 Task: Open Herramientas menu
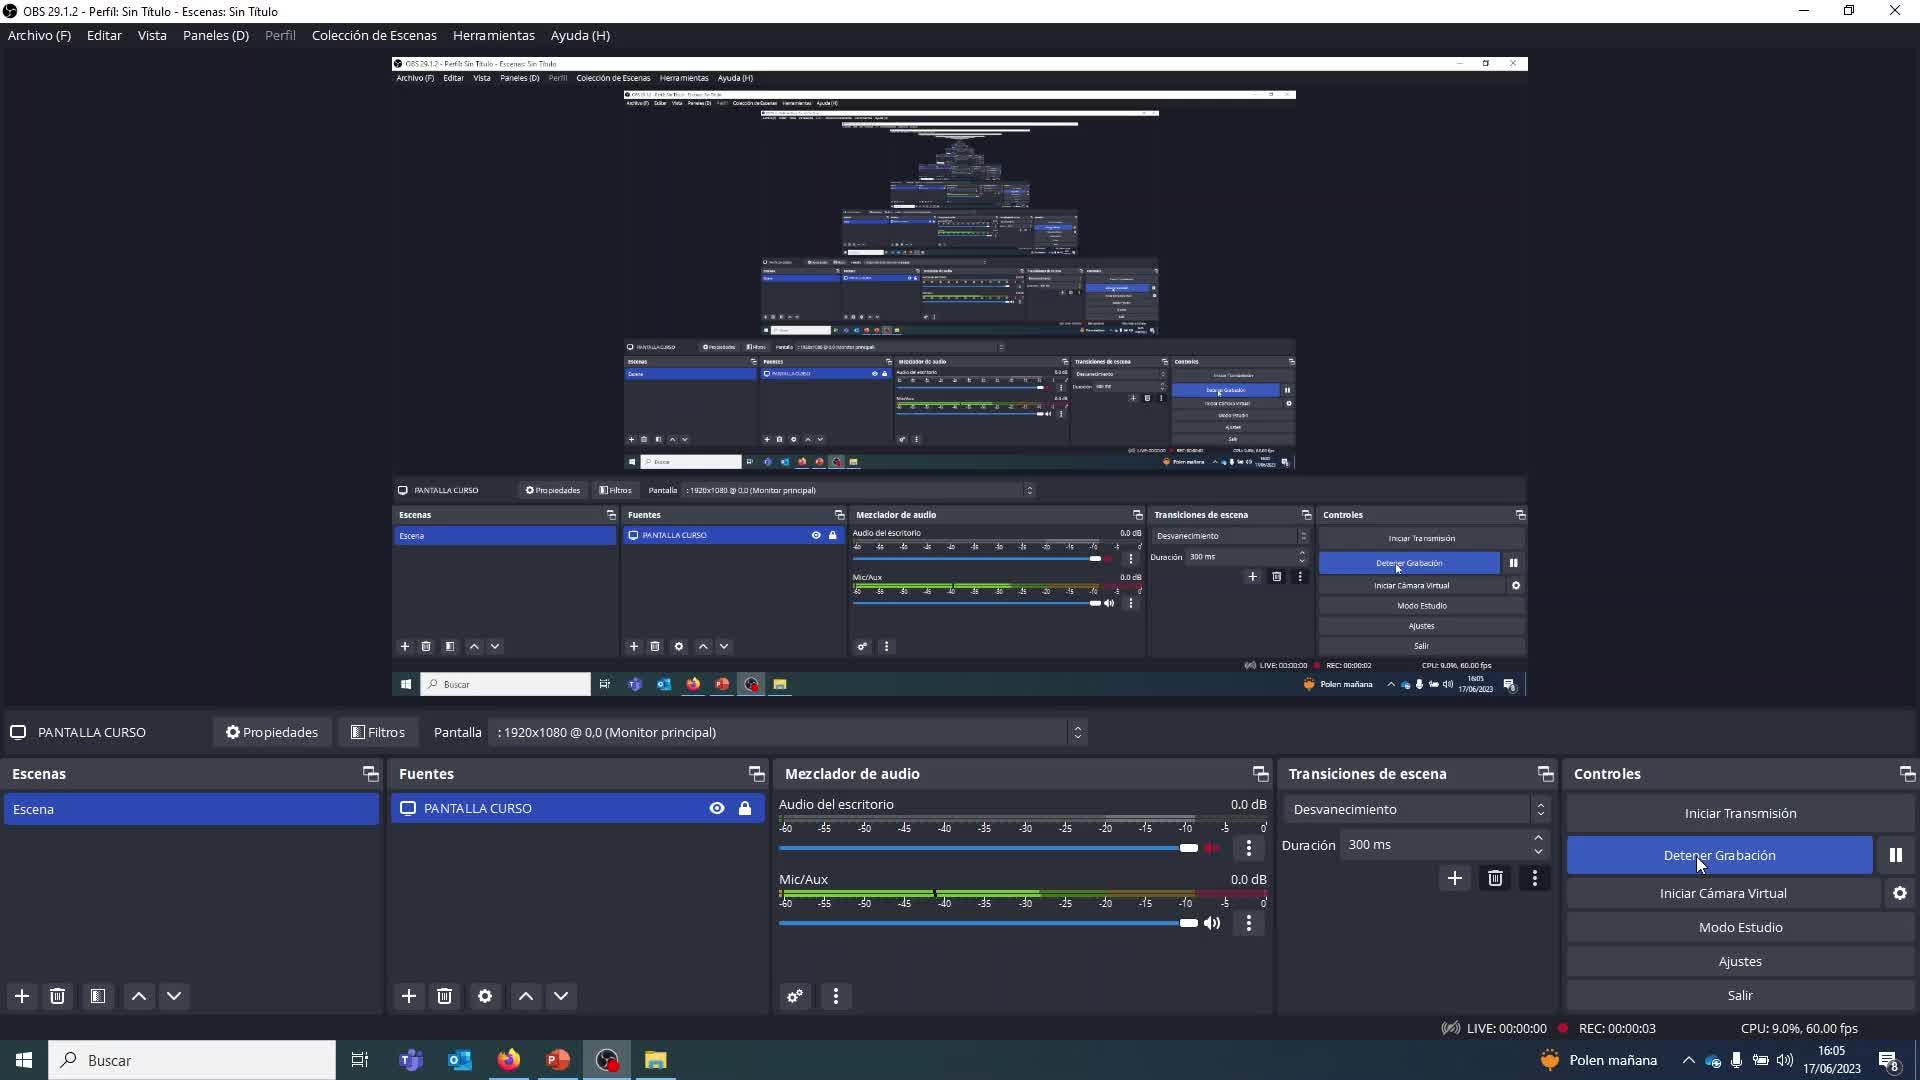pos(493,35)
